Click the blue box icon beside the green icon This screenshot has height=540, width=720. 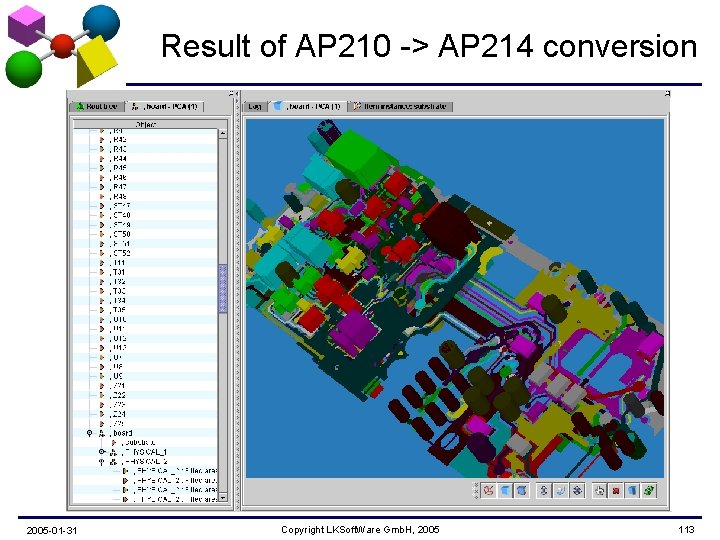point(632,490)
